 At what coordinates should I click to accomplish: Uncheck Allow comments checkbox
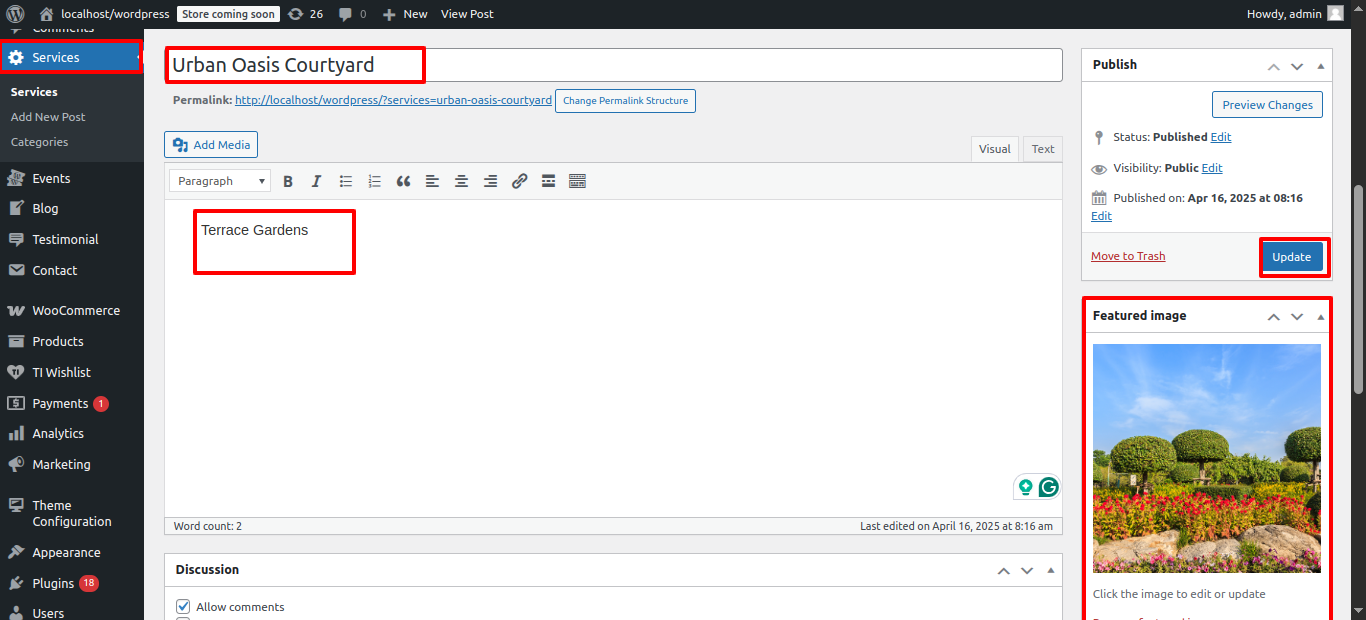[x=183, y=606]
